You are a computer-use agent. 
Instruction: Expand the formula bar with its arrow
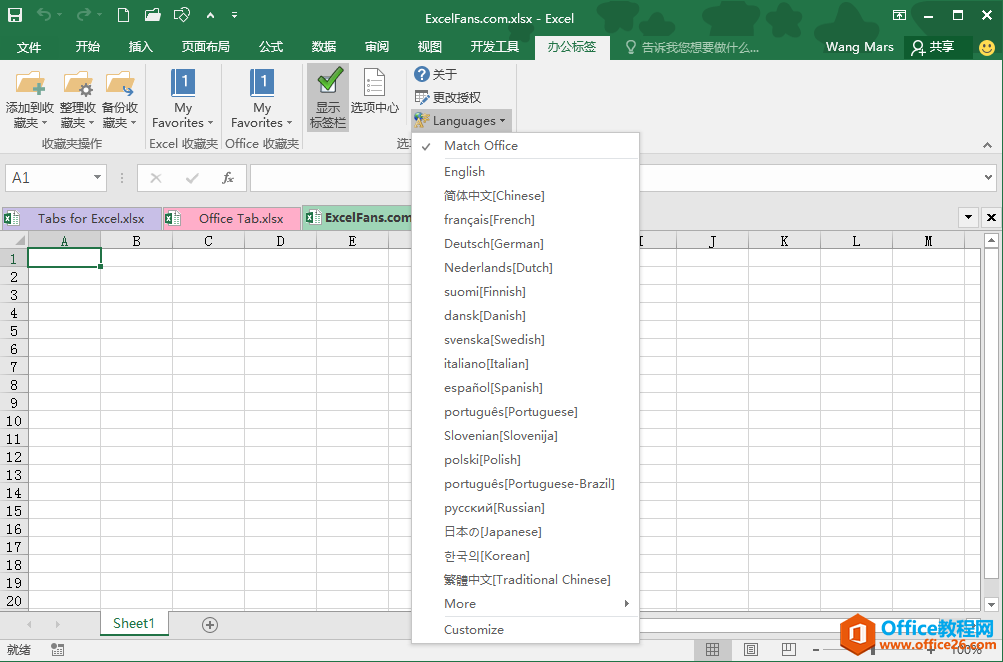click(x=989, y=177)
